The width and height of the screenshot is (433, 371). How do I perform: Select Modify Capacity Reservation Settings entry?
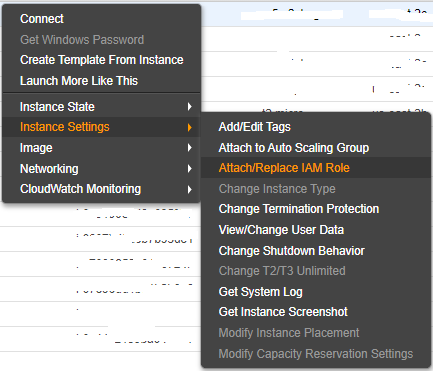pyautogui.click(x=316, y=354)
